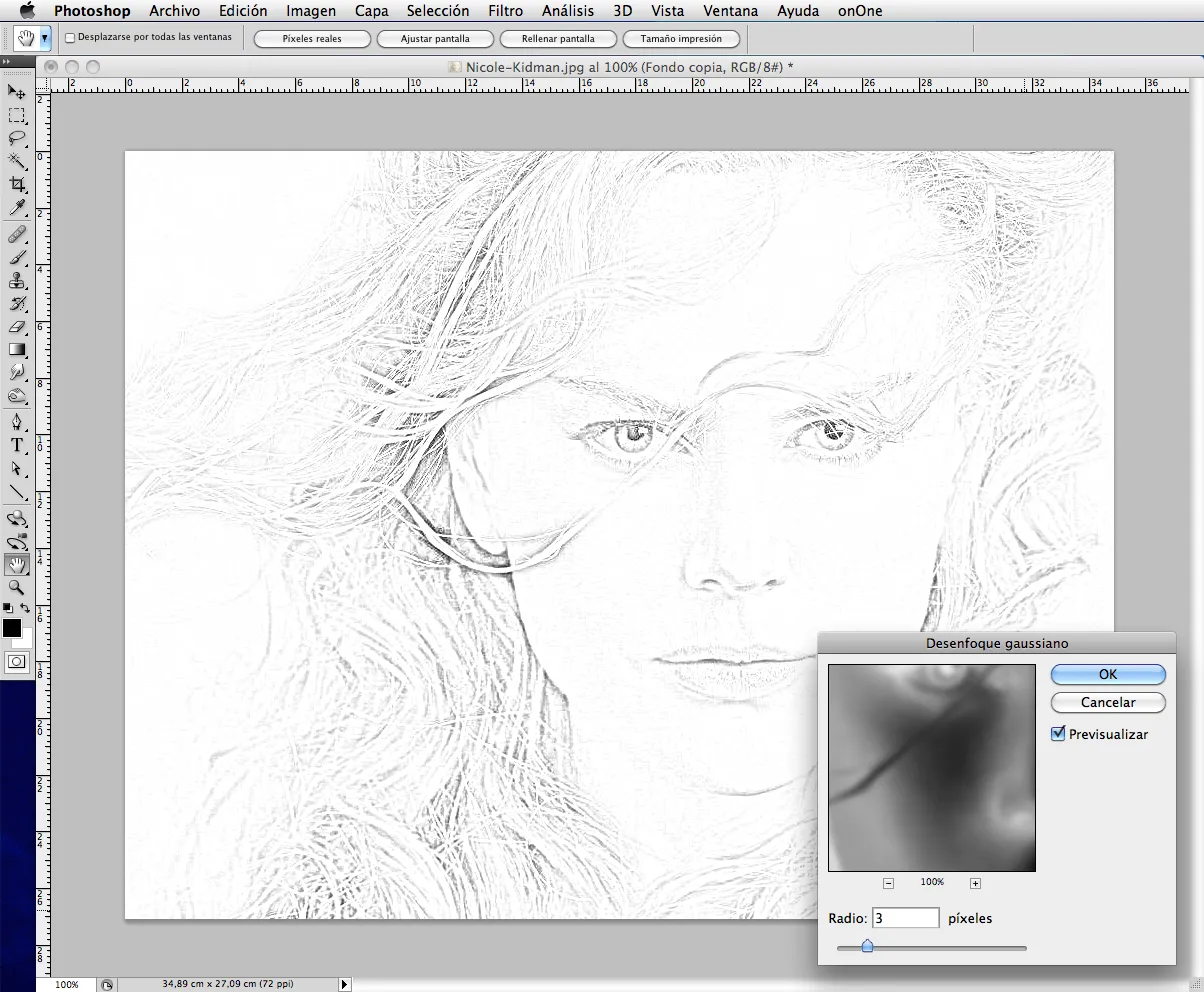
Task: Uncheck the Previsualizar checkbox
Action: click(1059, 734)
